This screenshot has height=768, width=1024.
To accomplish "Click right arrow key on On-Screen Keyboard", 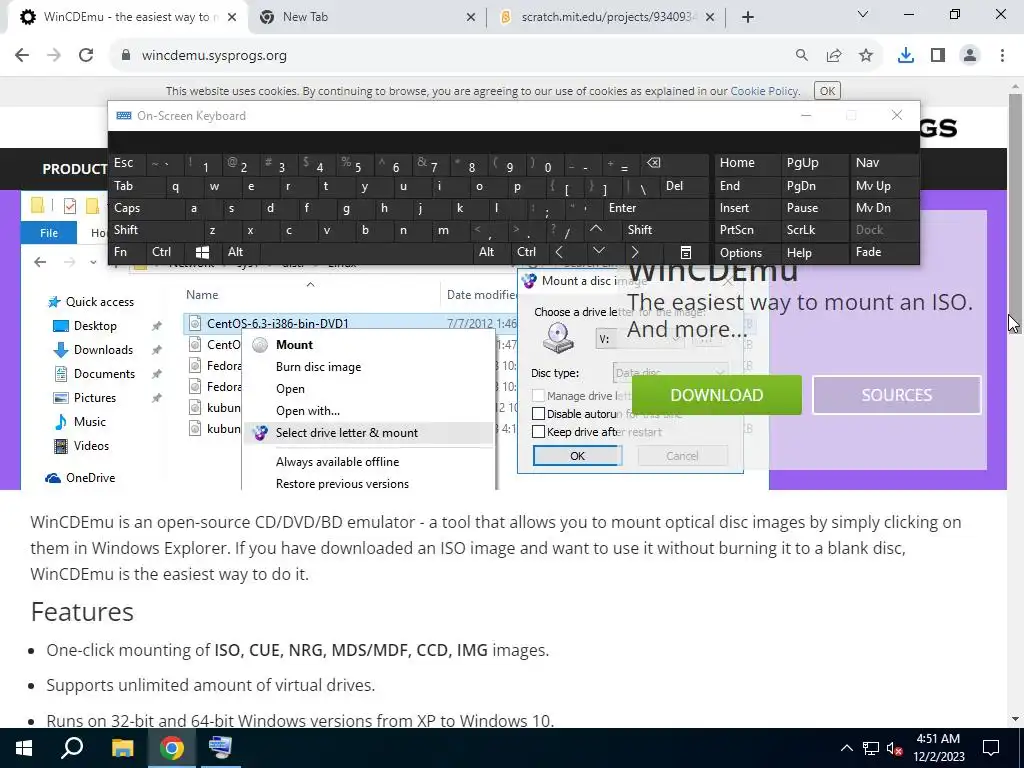I will tap(634, 252).
